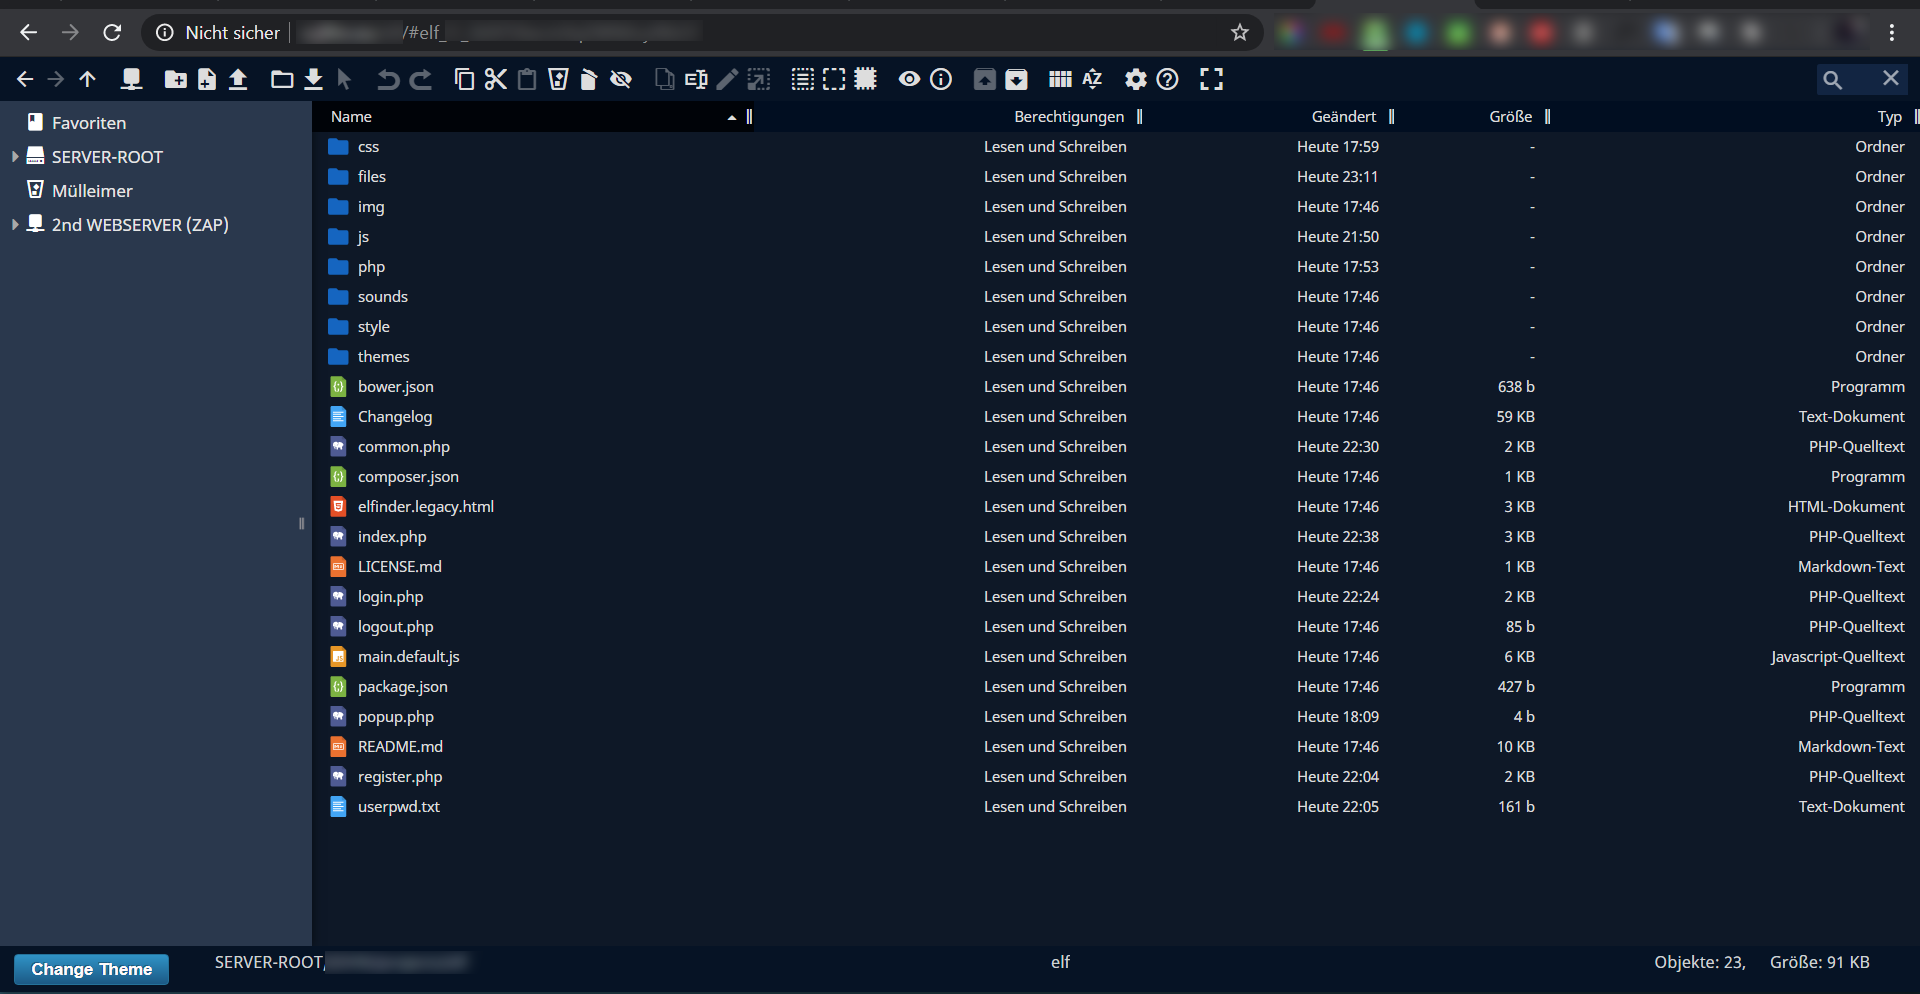Create a new folder via toolbar icon
1920x994 pixels.
pos(175,79)
